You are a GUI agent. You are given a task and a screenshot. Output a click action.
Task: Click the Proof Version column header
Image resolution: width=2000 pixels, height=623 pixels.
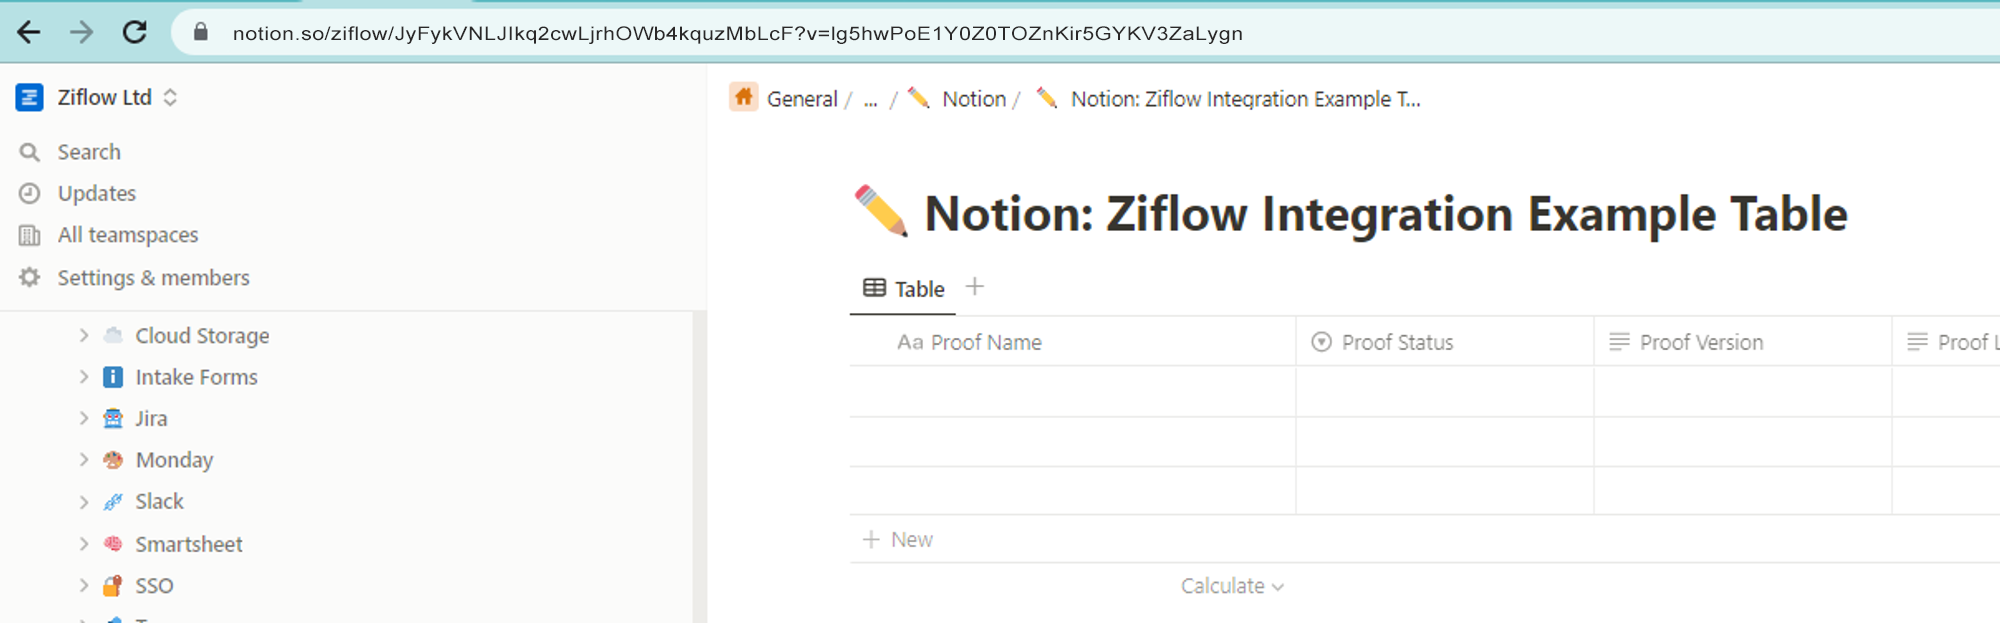tap(1743, 342)
